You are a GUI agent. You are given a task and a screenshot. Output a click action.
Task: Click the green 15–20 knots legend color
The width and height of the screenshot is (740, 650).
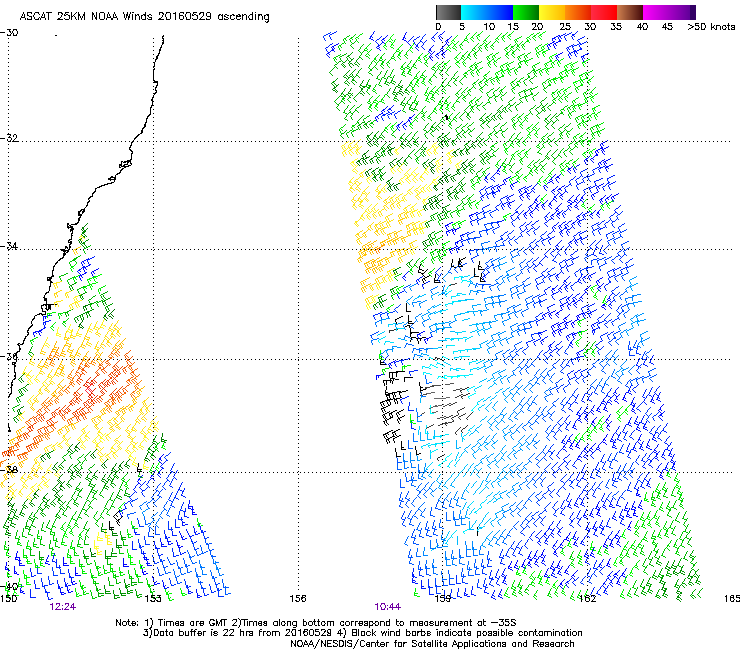click(x=526, y=12)
